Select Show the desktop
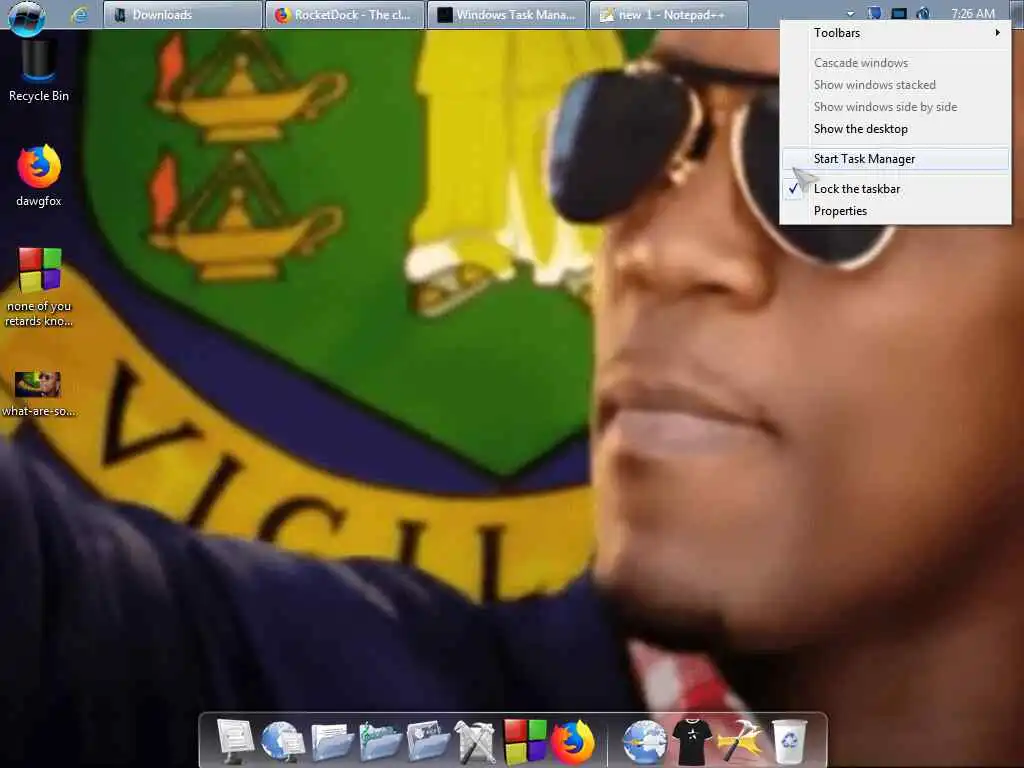1024x768 pixels. [895, 129]
